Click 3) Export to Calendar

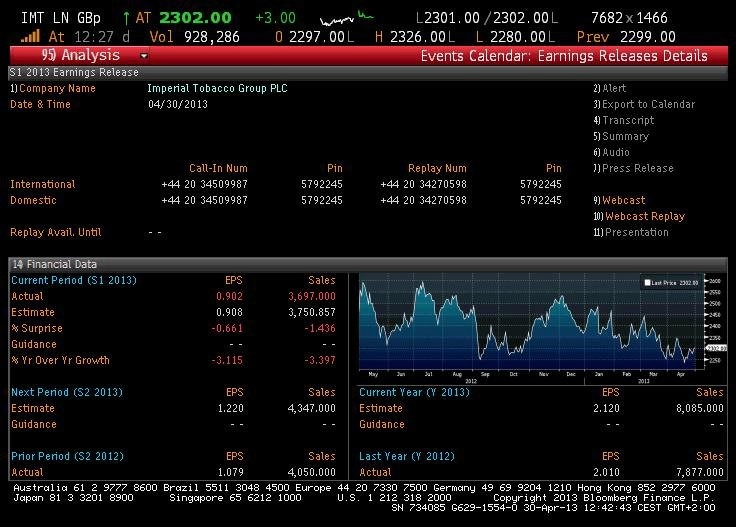tap(644, 104)
